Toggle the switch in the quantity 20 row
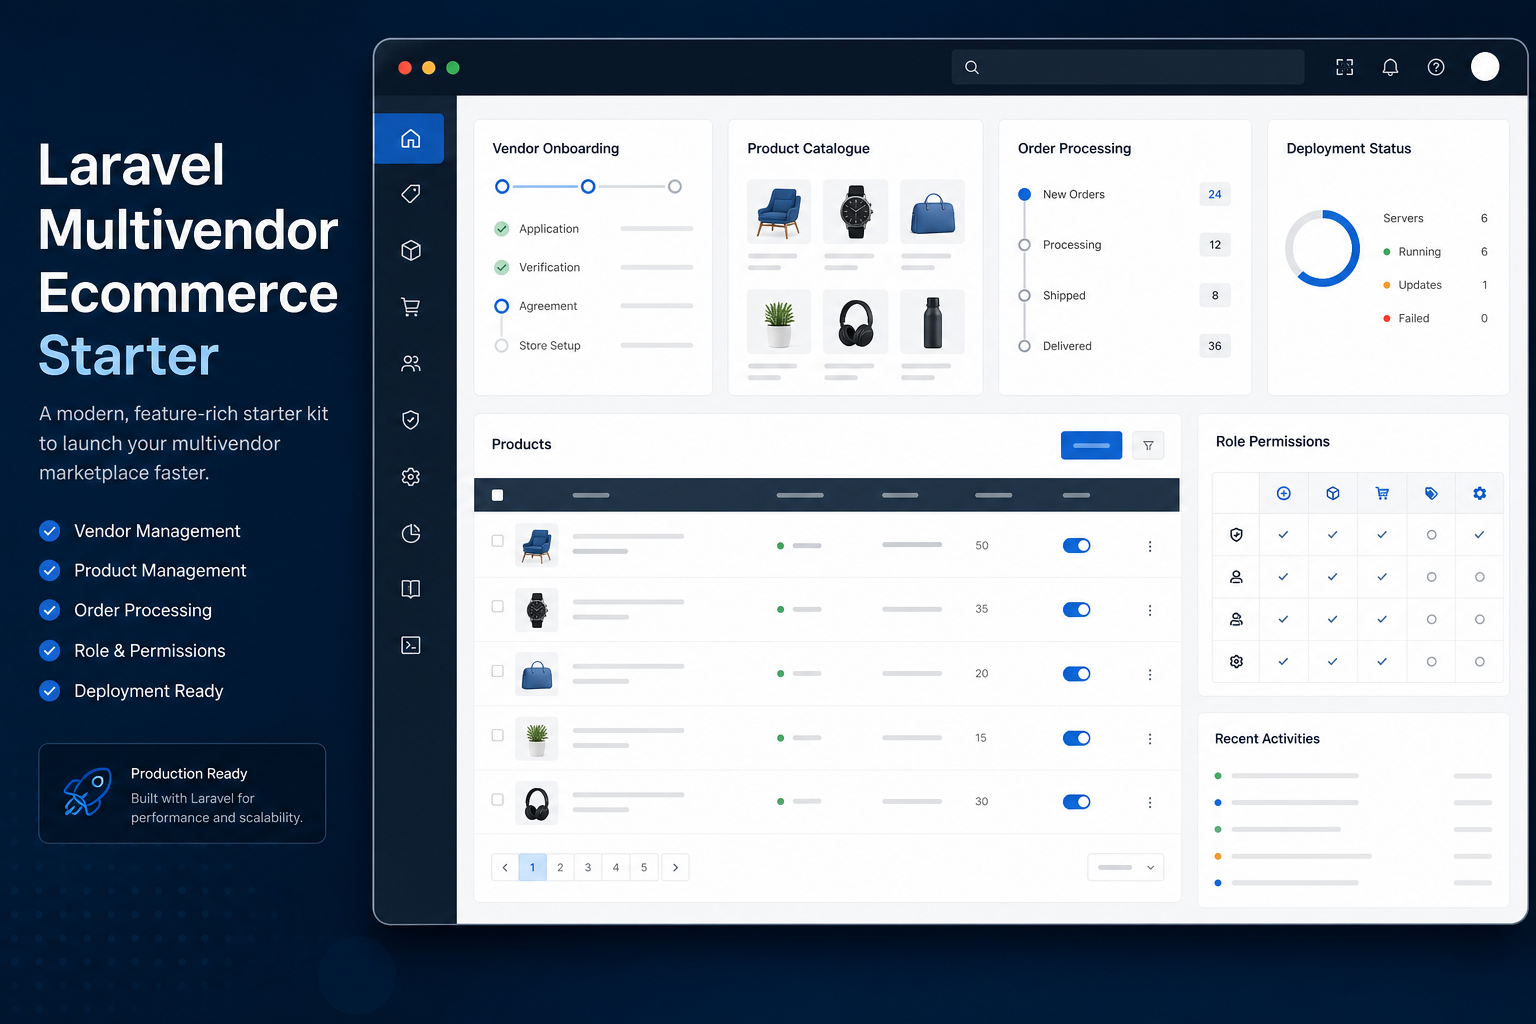1536x1024 pixels. click(x=1076, y=673)
